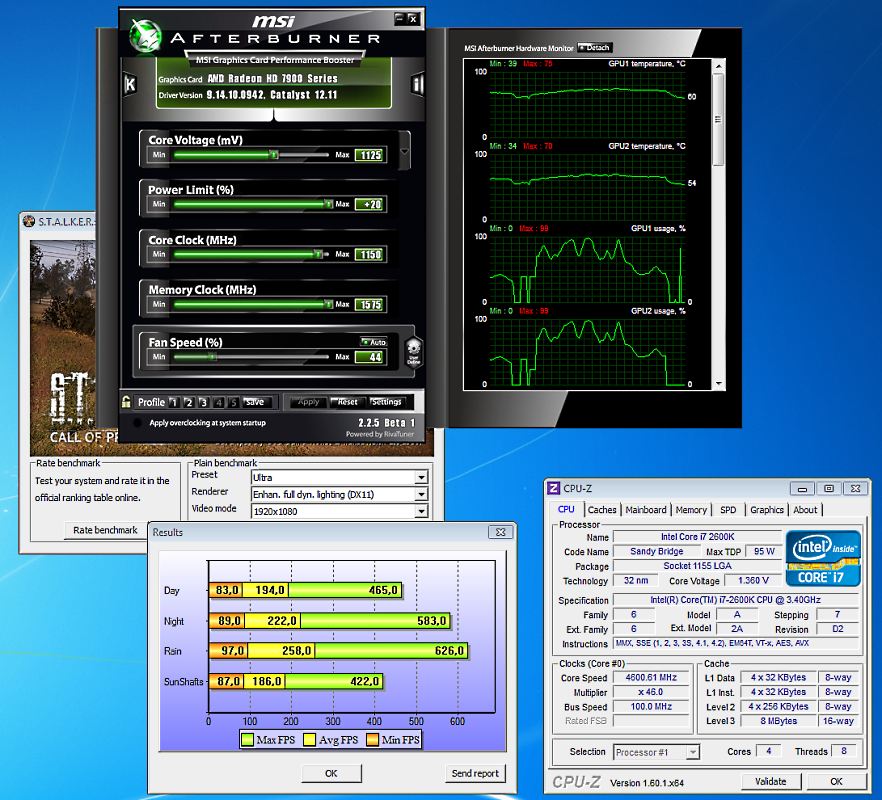The image size is (882, 800).
Task: Click the Power Limit slider handle
Action: point(328,204)
